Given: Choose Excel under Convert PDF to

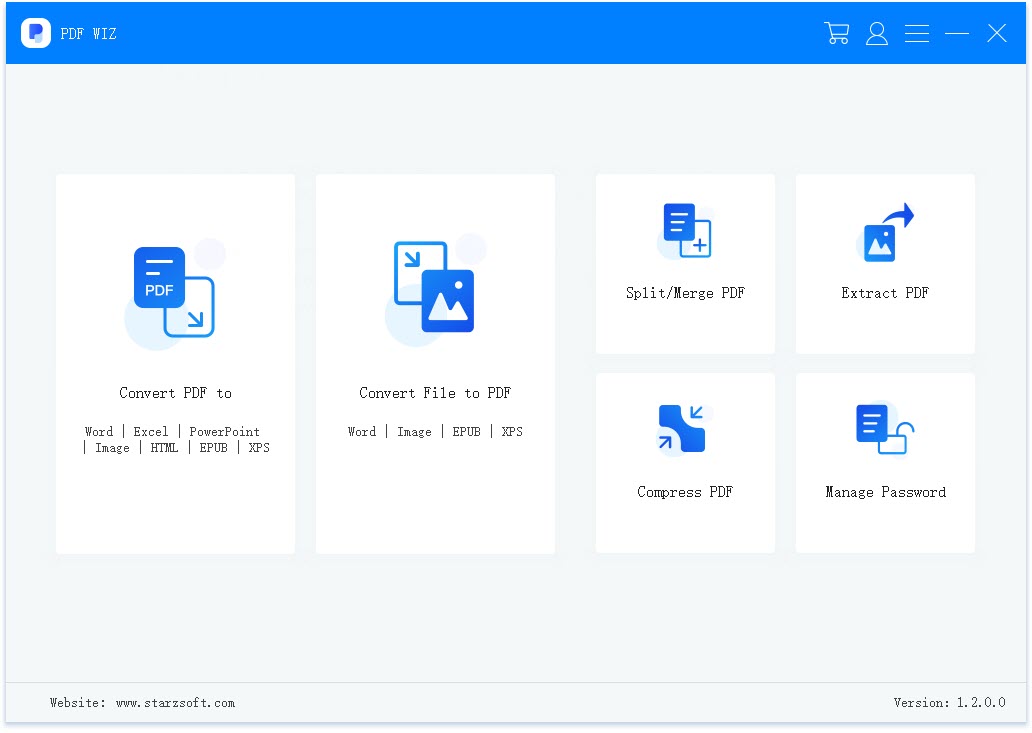Looking at the screenshot, I should tap(151, 432).
